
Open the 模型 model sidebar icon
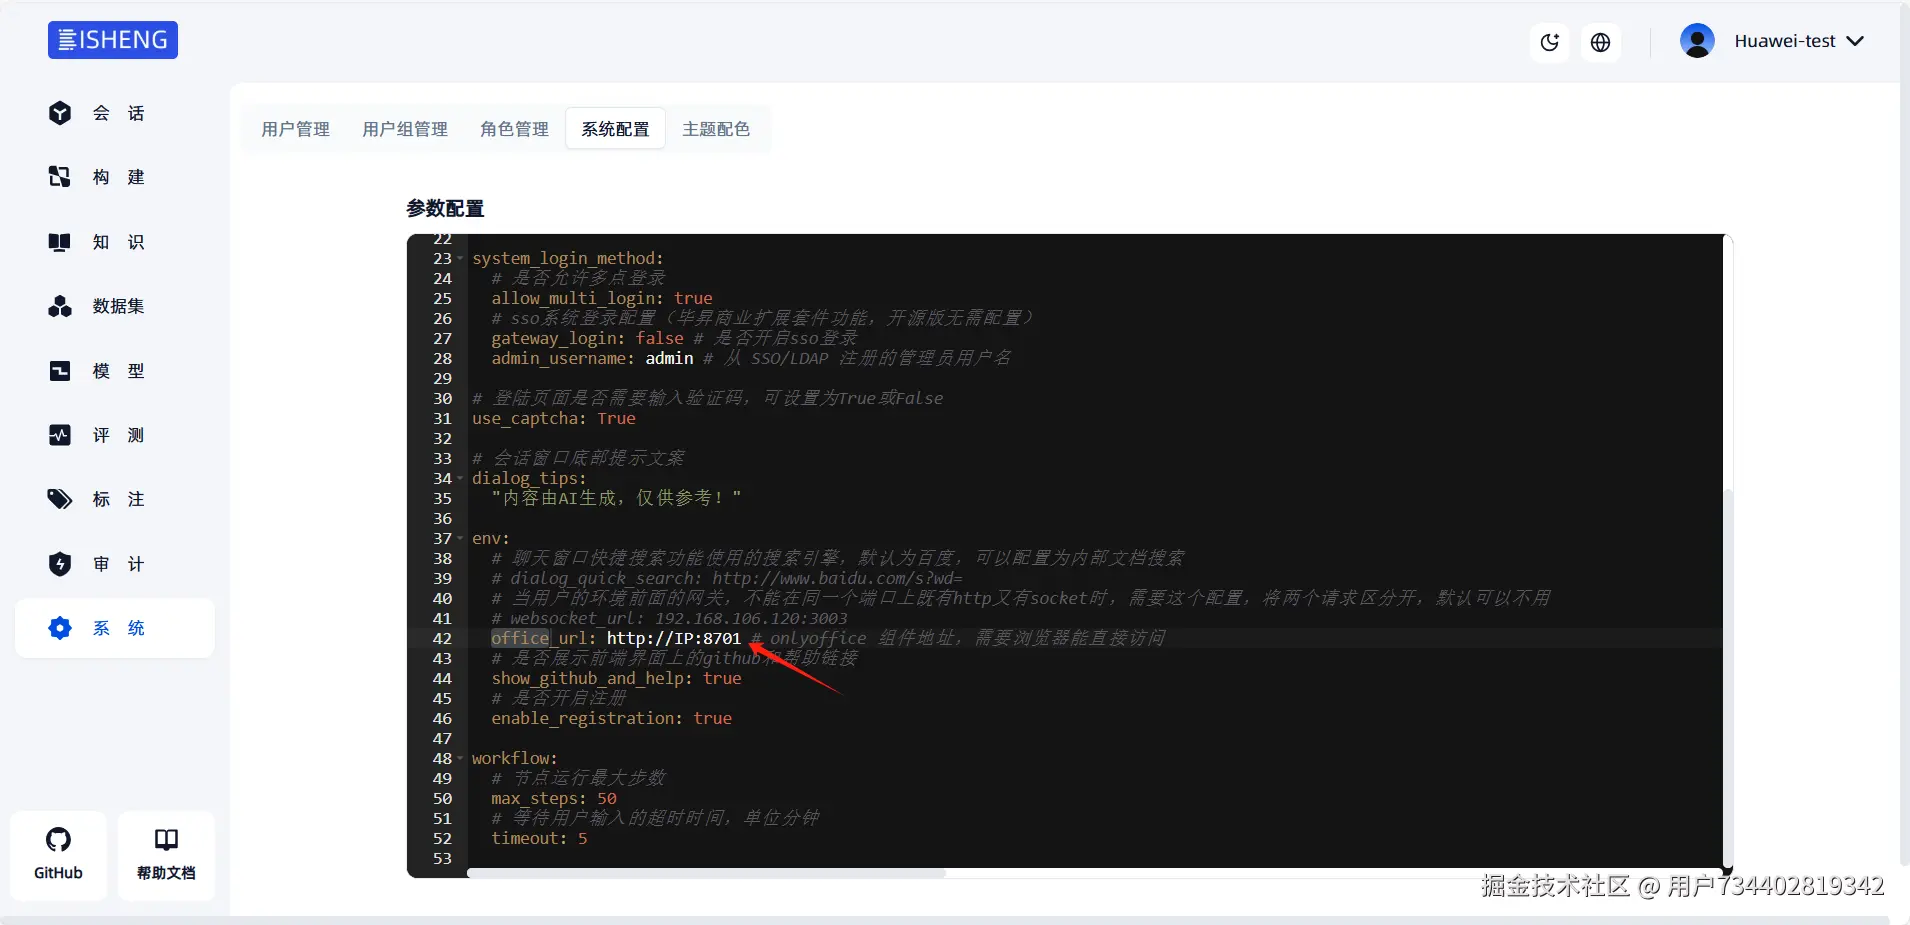[60, 371]
